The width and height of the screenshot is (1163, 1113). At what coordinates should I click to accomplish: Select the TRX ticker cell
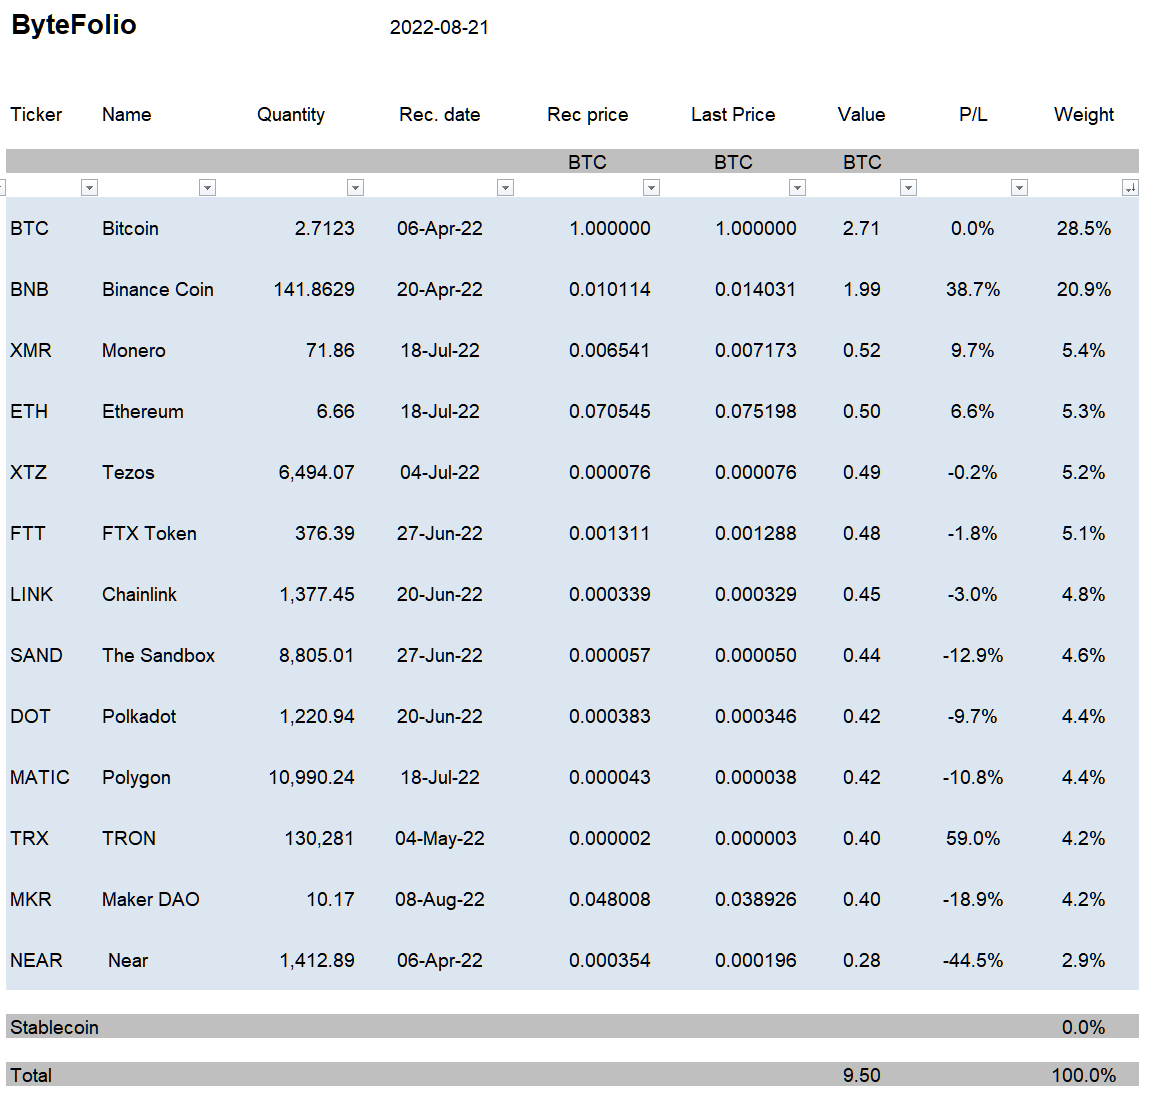pos(30,838)
